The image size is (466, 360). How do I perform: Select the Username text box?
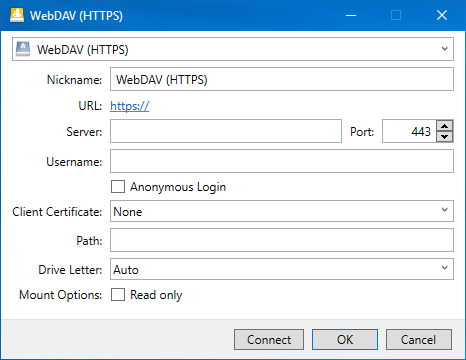[282, 161]
